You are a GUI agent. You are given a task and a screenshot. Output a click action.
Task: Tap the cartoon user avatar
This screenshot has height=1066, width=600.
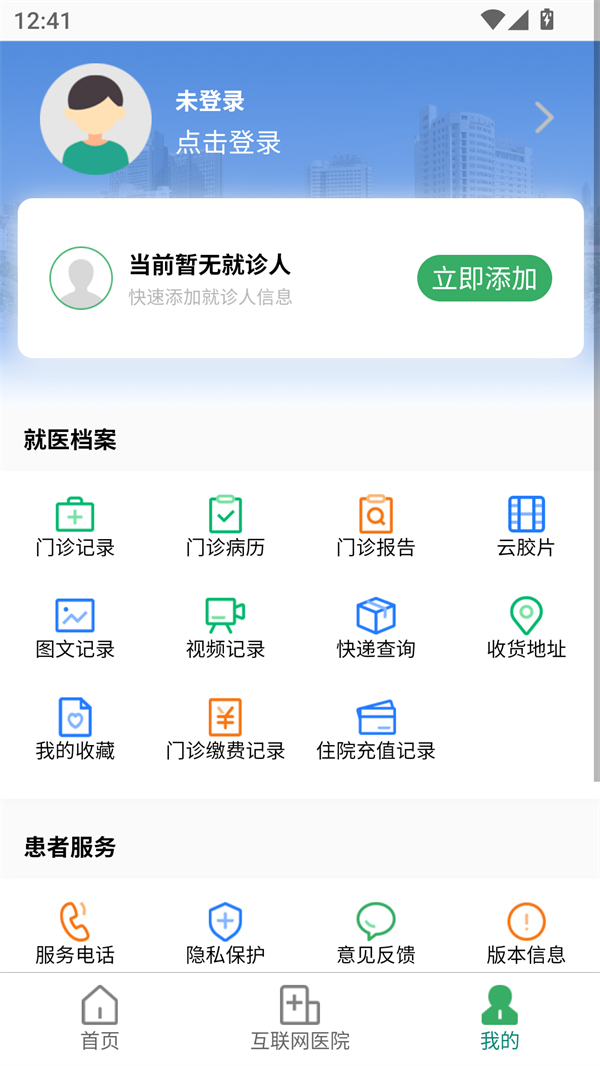click(x=96, y=119)
